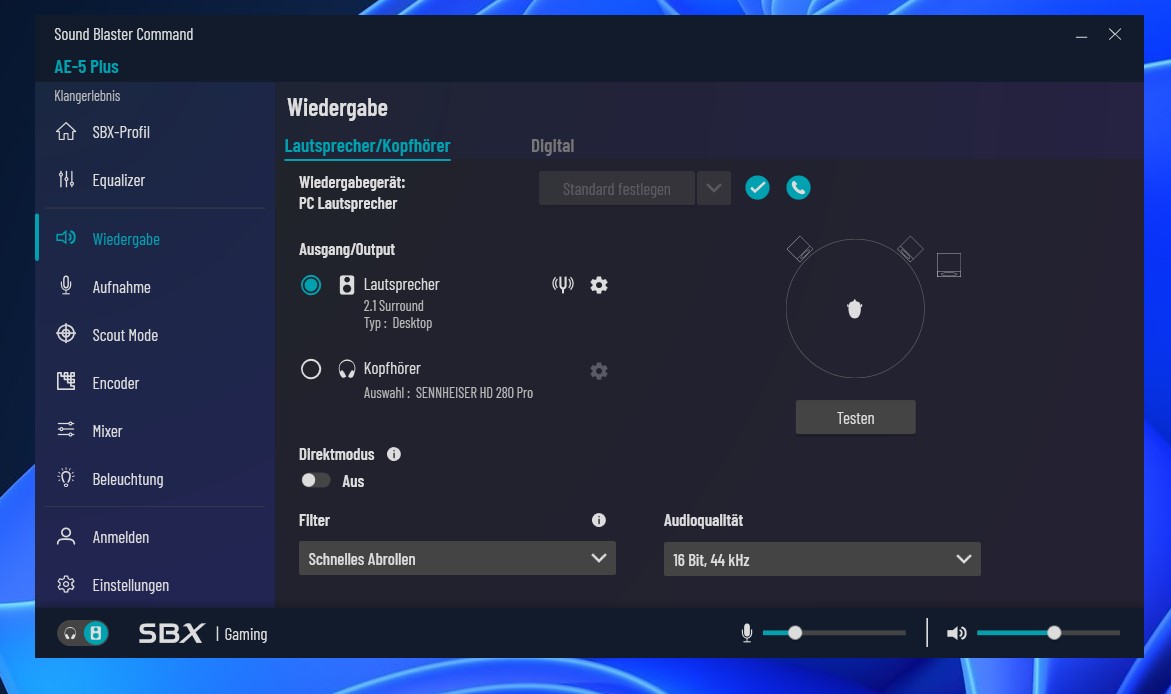
Task: Click the listener head in speaker circle
Action: (x=855, y=309)
